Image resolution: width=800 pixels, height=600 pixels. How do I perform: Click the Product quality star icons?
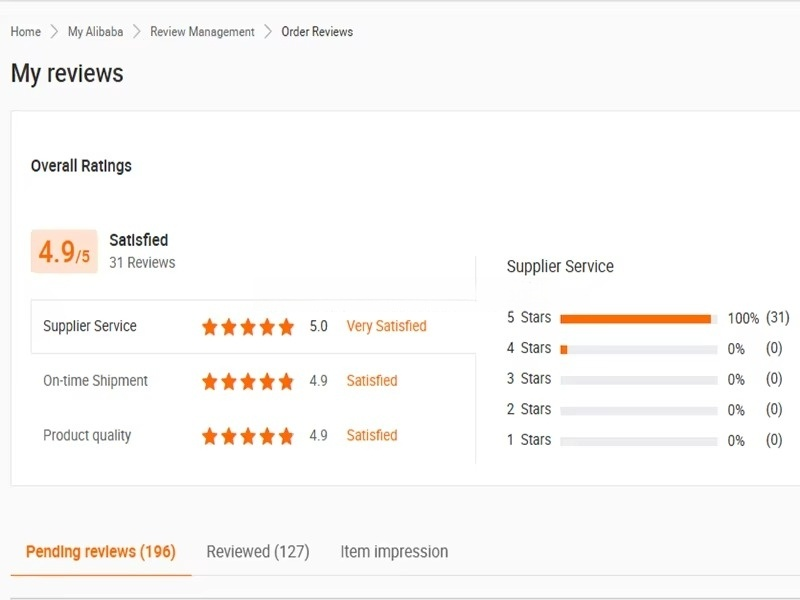pyautogui.click(x=248, y=437)
